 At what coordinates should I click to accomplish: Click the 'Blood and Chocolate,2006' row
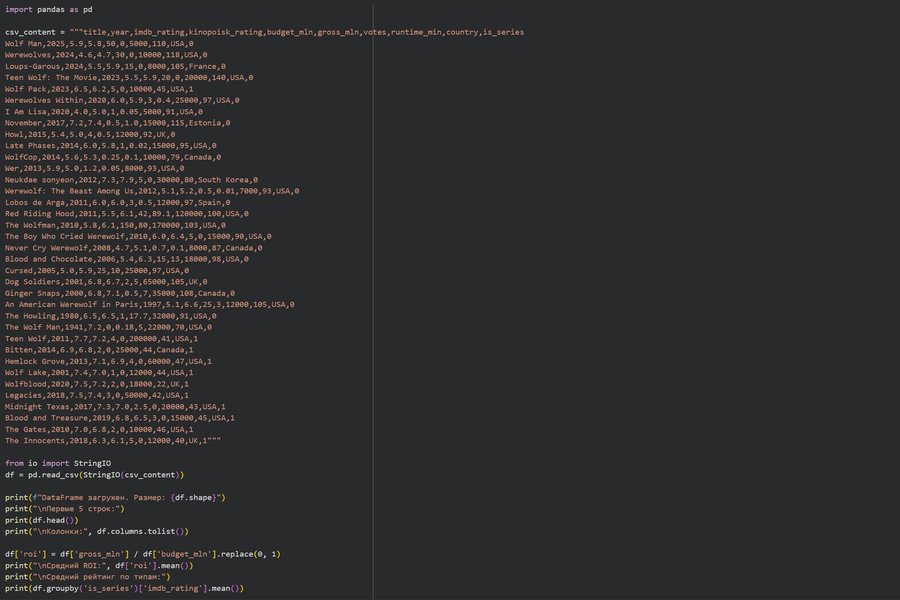coord(127,260)
